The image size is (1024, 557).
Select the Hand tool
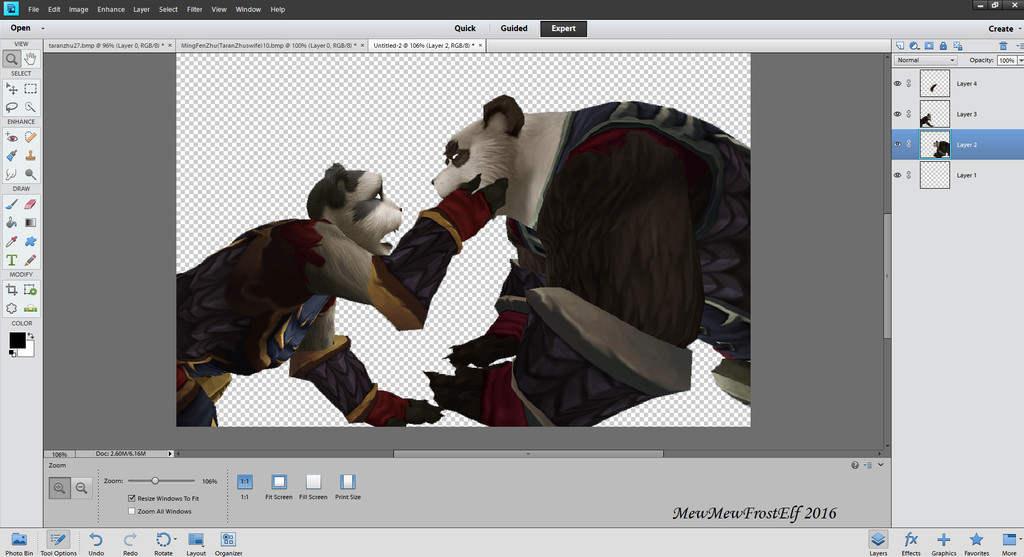(x=31, y=59)
